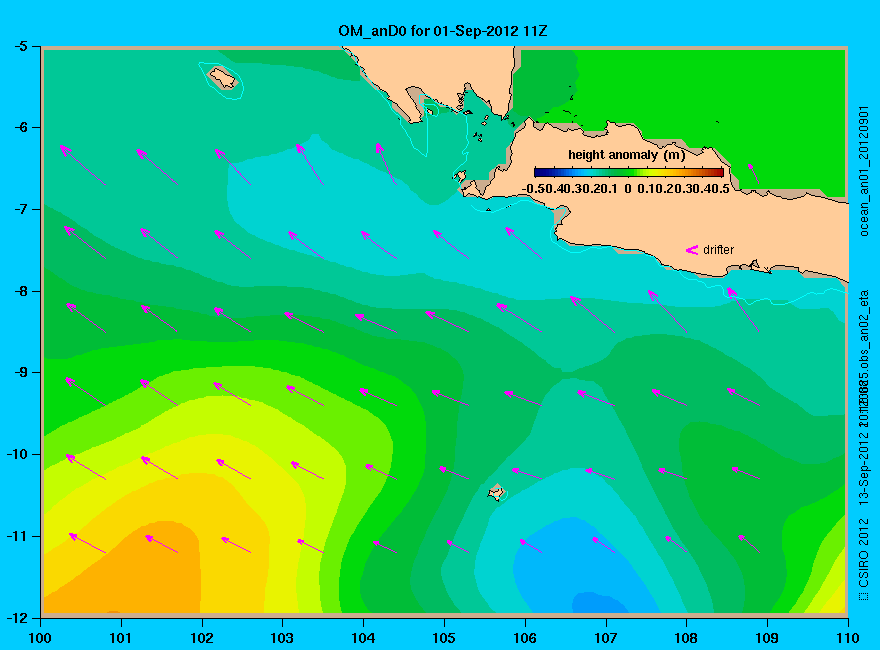Click the x-axis label "109"

[767, 638]
